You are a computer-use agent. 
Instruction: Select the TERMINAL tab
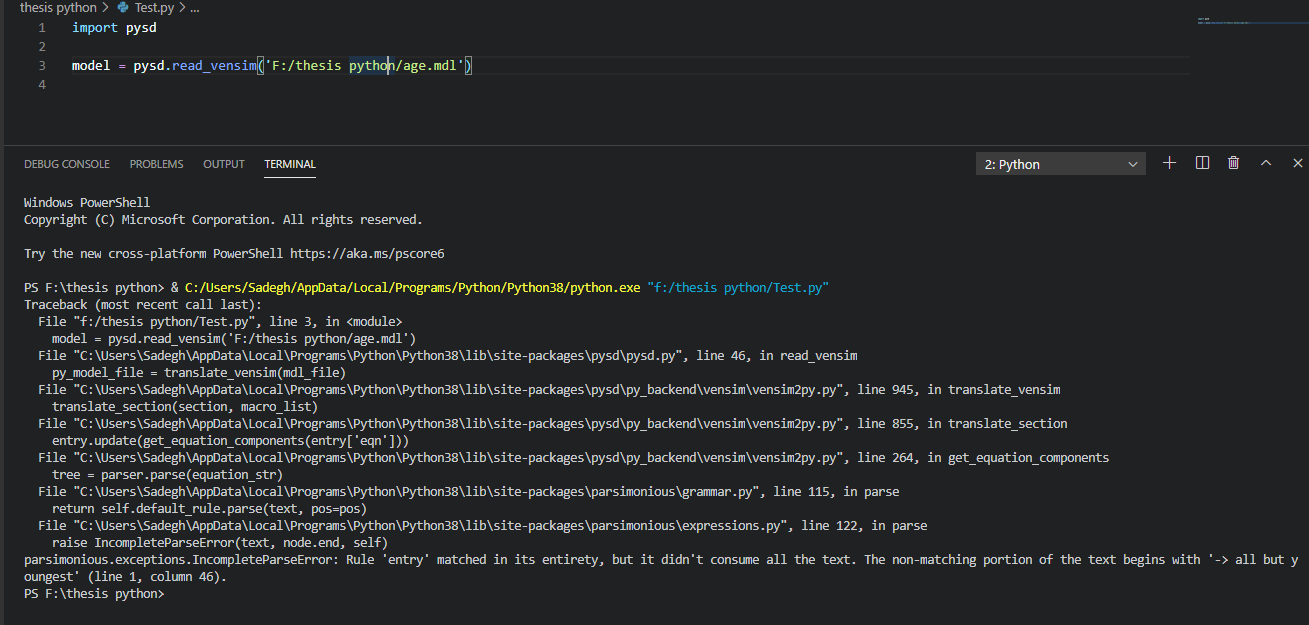[x=289, y=164]
